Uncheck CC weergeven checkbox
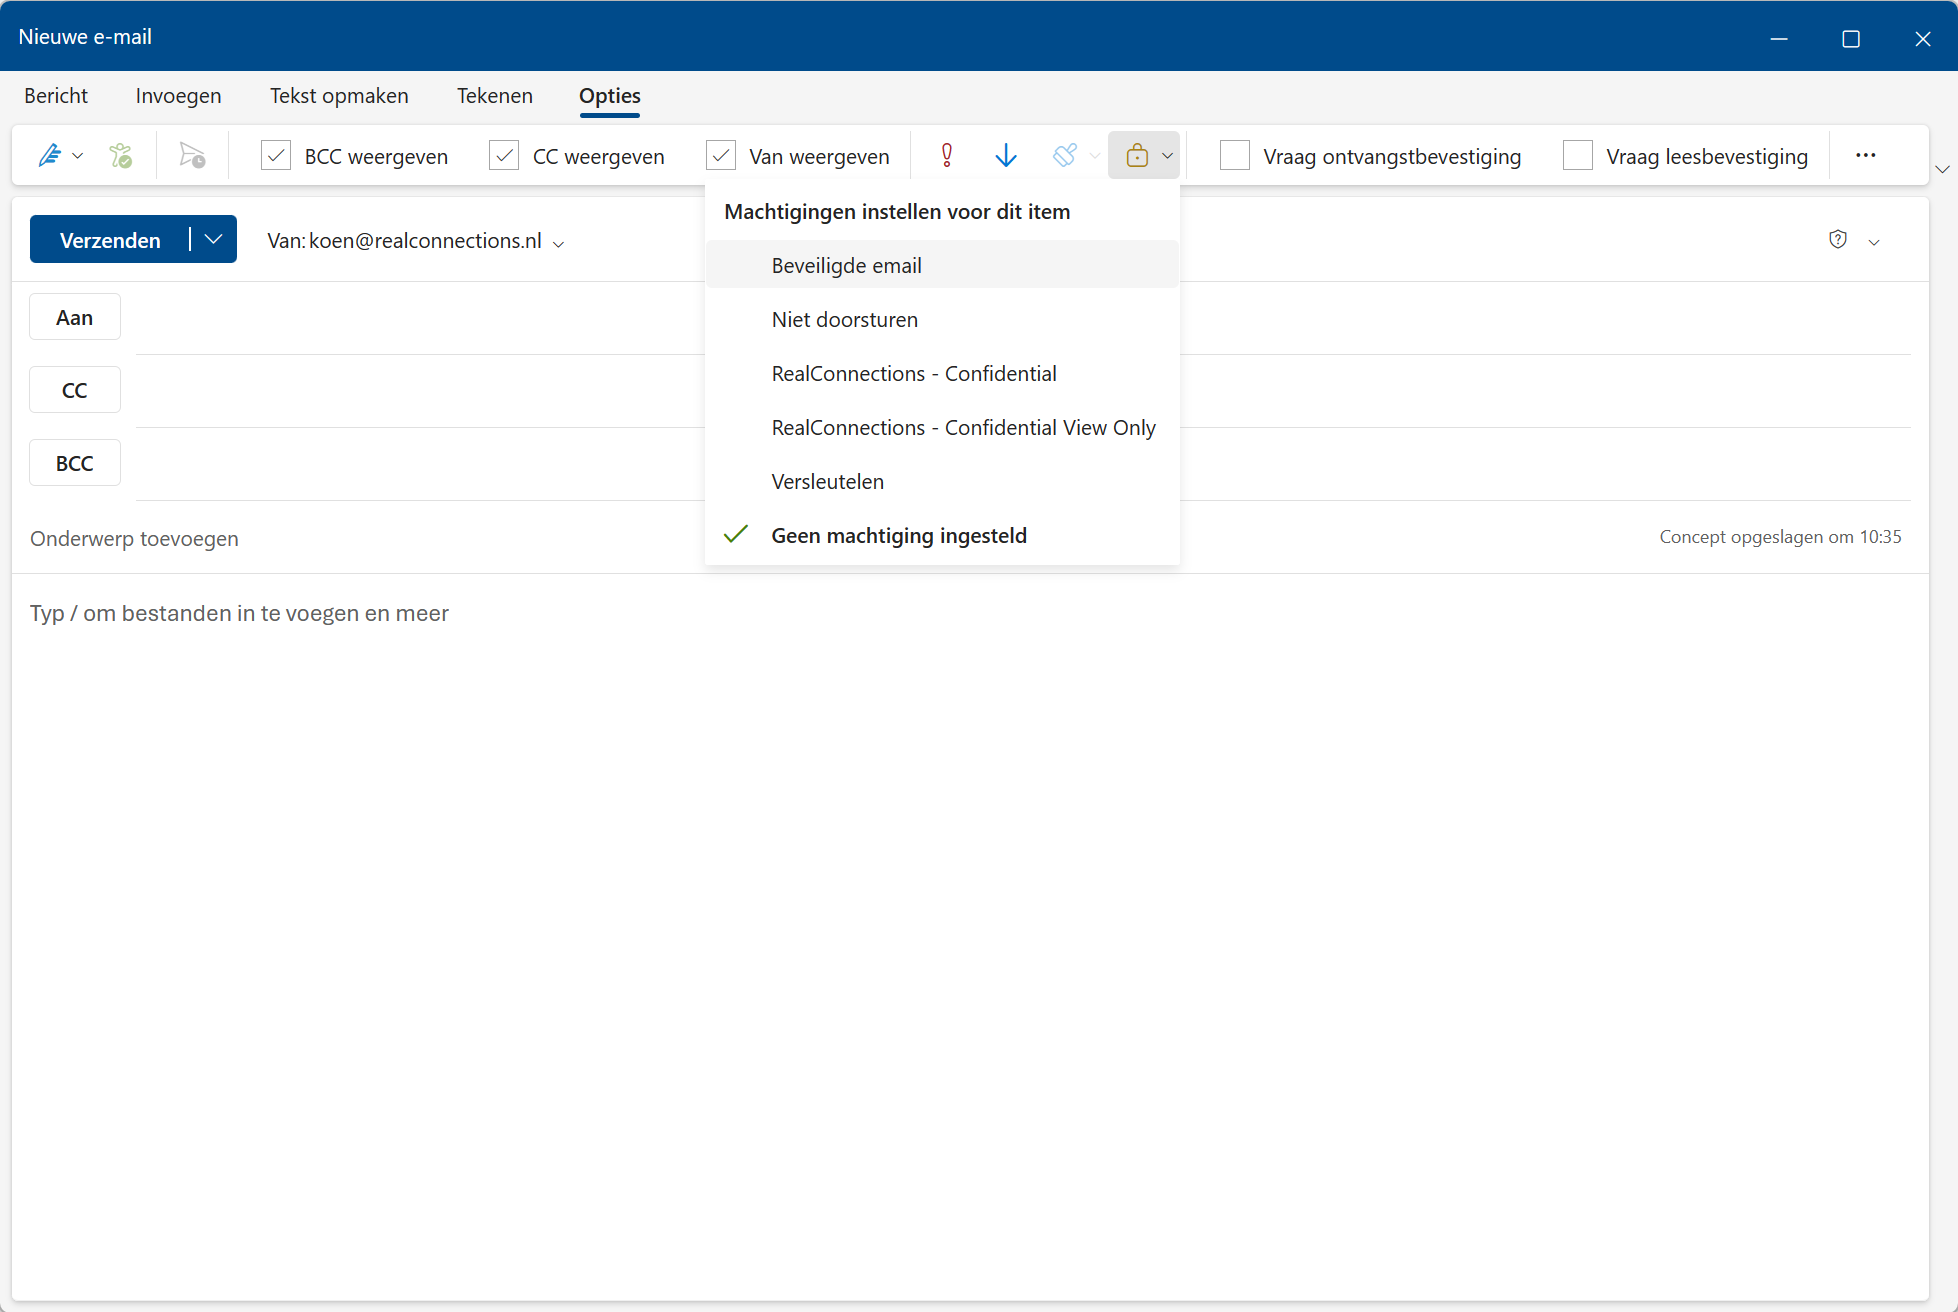The width and height of the screenshot is (1958, 1312). click(x=504, y=156)
